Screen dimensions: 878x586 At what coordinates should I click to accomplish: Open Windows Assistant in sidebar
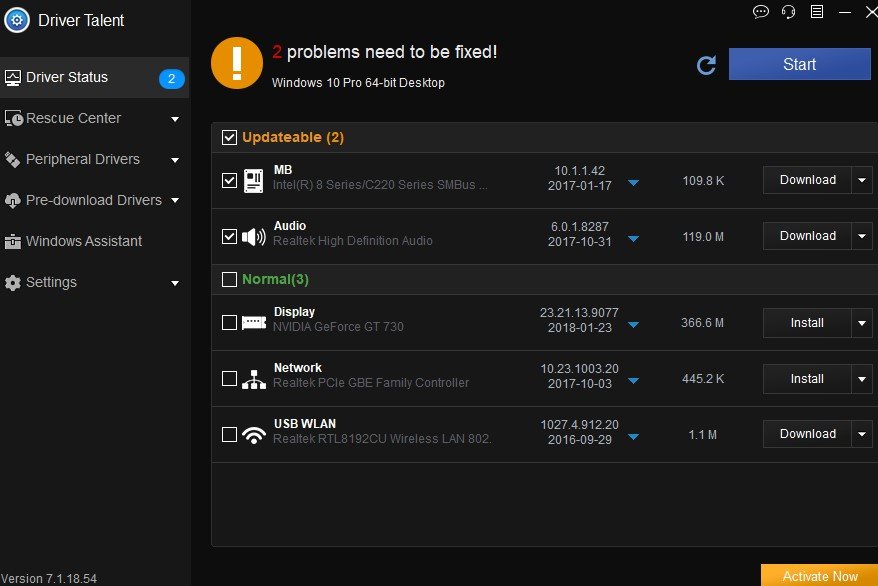pyautogui.click(x=94, y=242)
